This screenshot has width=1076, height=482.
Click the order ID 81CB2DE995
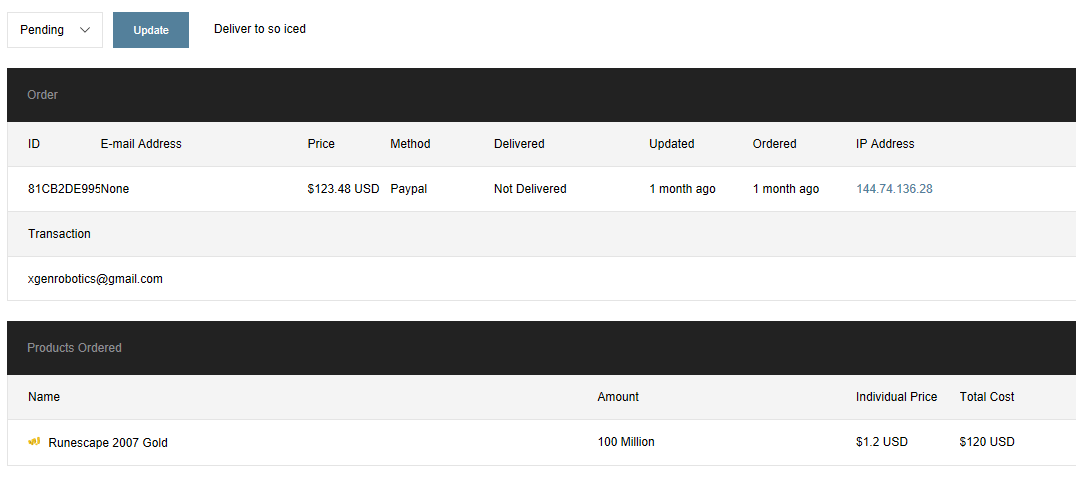pos(64,189)
